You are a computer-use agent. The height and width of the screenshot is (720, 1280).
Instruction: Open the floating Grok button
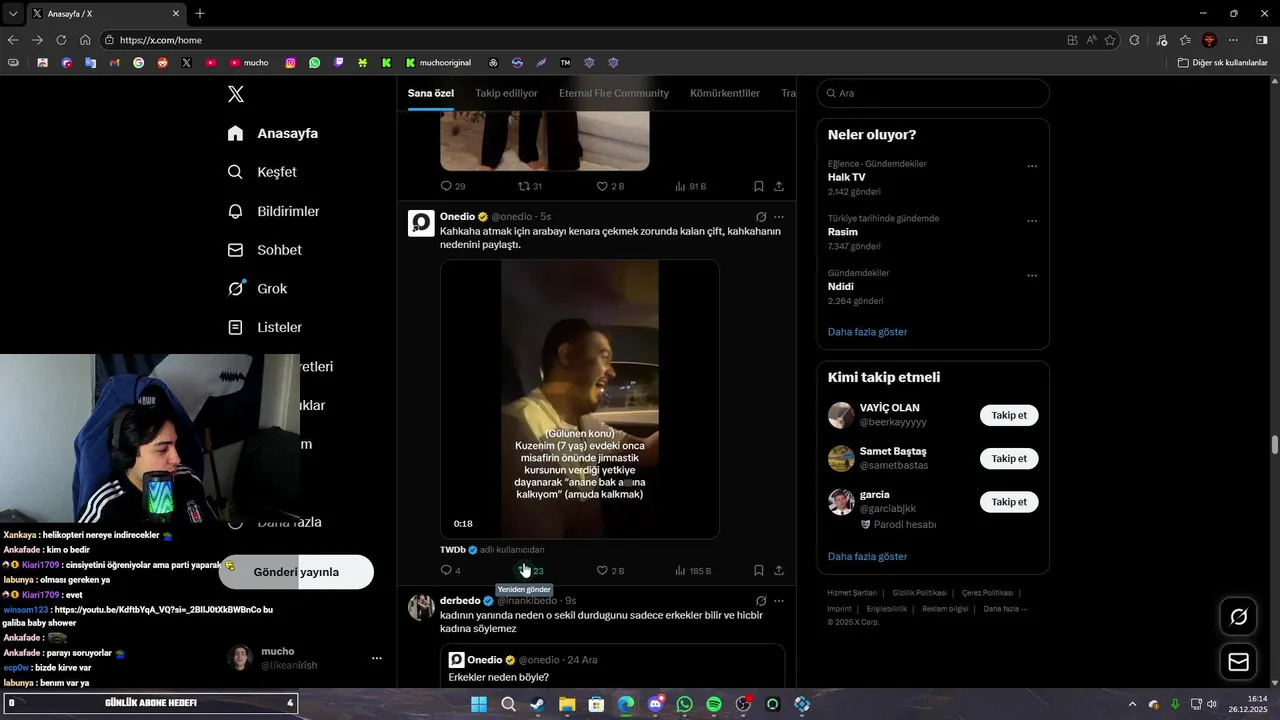pos(1238,617)
